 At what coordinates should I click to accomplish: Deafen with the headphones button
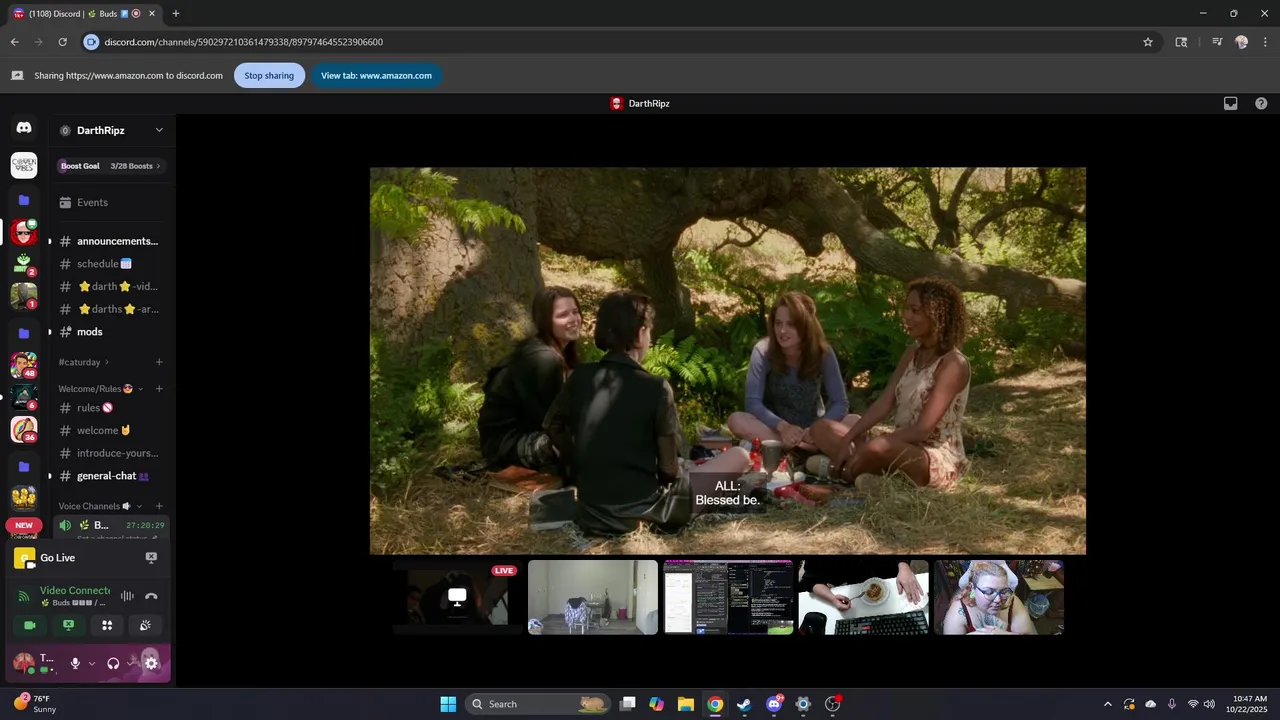[113, 663]
